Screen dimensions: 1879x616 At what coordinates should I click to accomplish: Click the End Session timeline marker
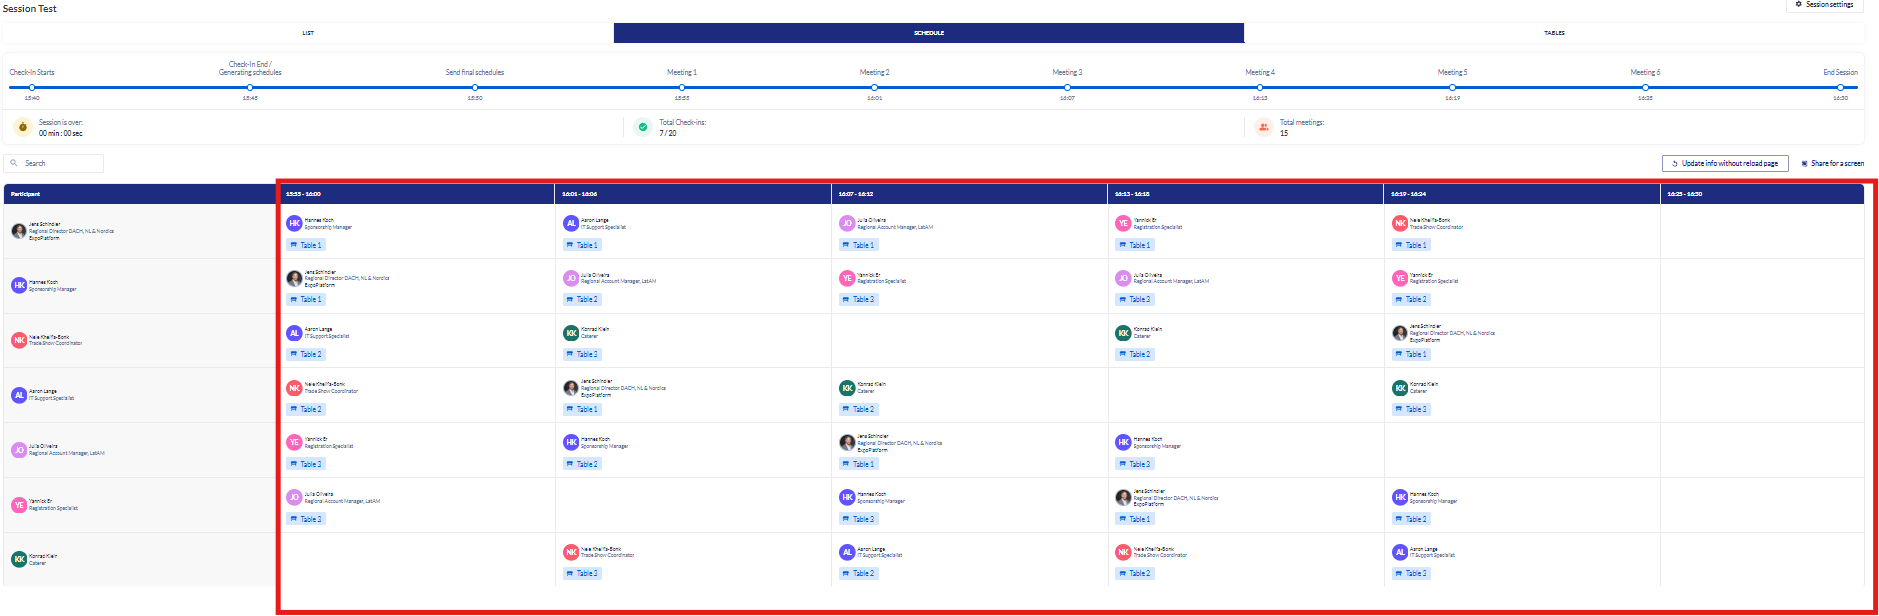1840,87
